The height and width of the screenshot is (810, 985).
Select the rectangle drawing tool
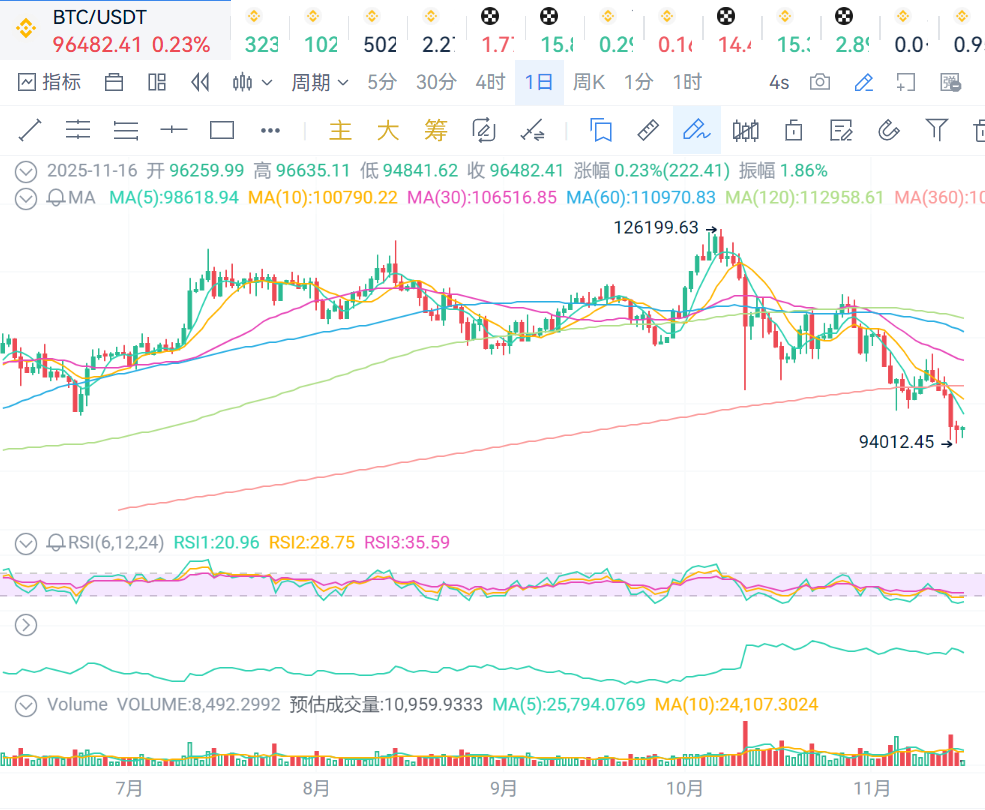pos(222,129)
